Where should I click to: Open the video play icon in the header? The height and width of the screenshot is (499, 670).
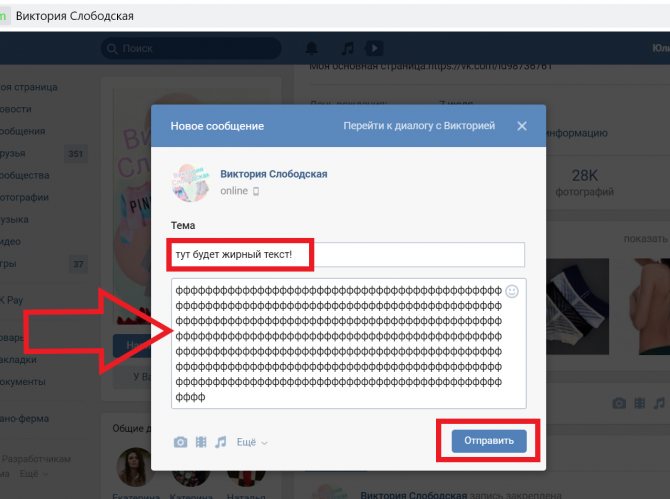[374, 48]
